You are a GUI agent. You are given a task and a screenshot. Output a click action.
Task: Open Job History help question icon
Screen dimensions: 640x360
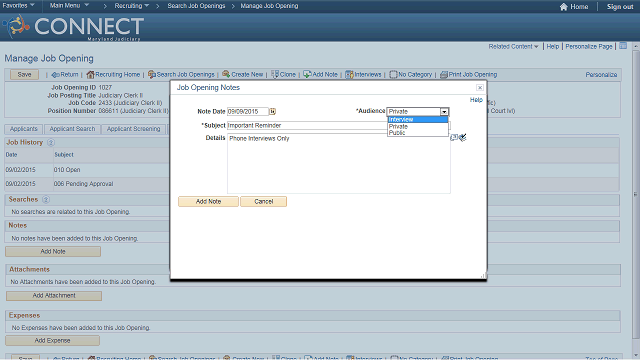[x=51, y=142]
